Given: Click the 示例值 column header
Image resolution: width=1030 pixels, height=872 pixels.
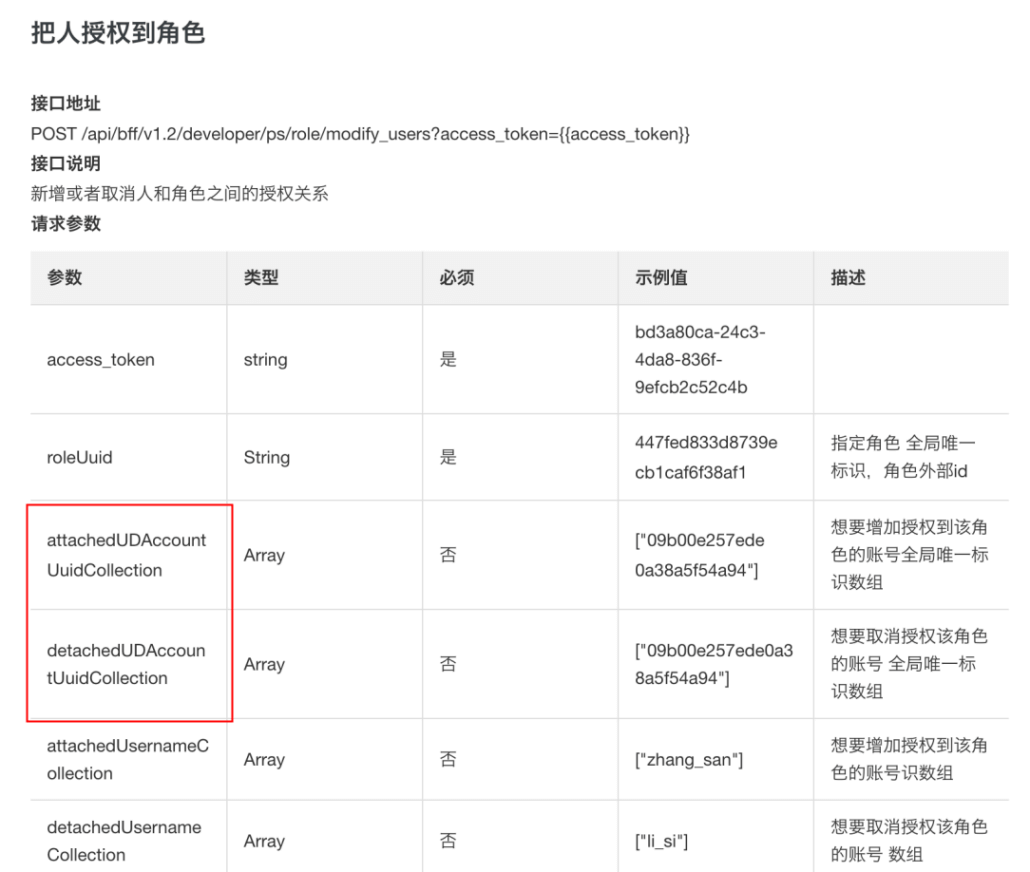Looking at the screenshot, I should coord(661,278).
